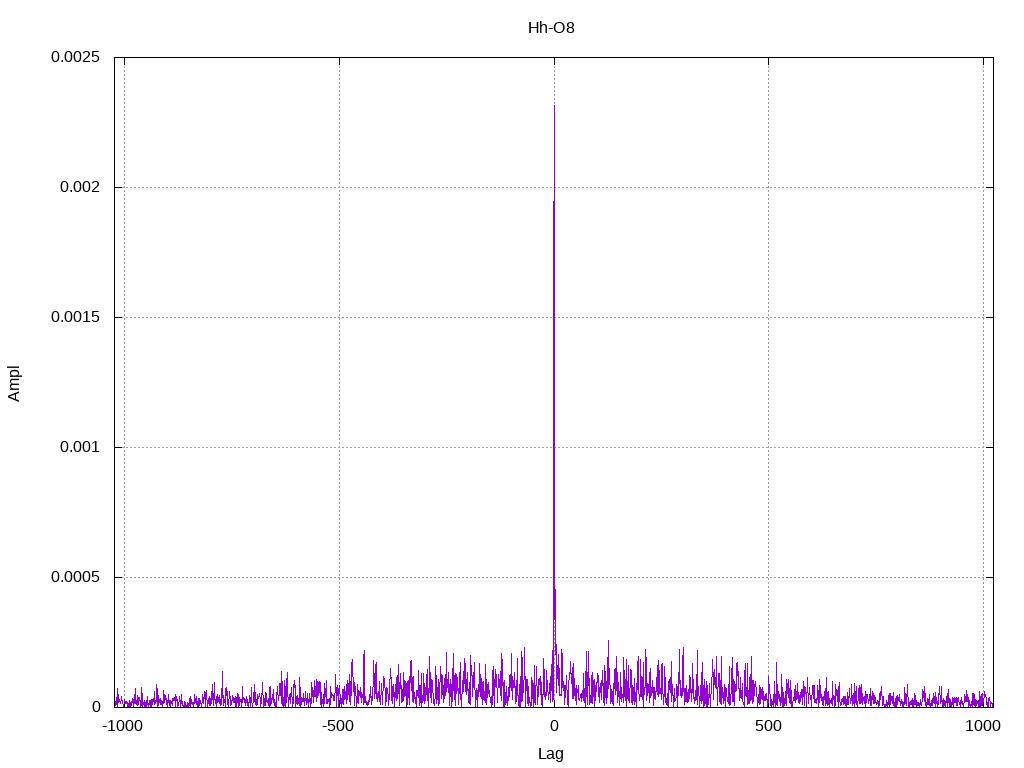
Task: Click the y-axis tick value 0.0005
Action: coord(76,577)
